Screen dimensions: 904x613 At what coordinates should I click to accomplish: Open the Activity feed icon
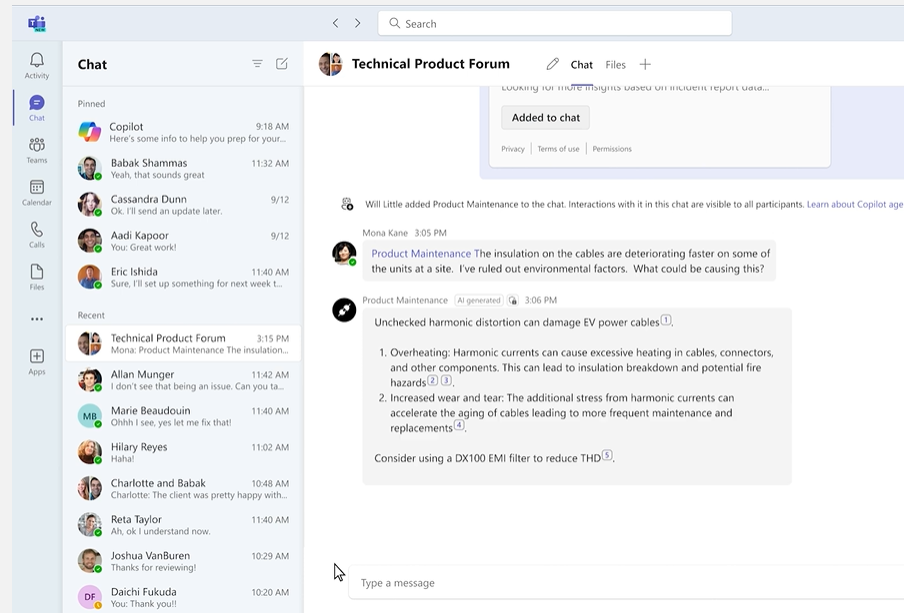point(37,65)
